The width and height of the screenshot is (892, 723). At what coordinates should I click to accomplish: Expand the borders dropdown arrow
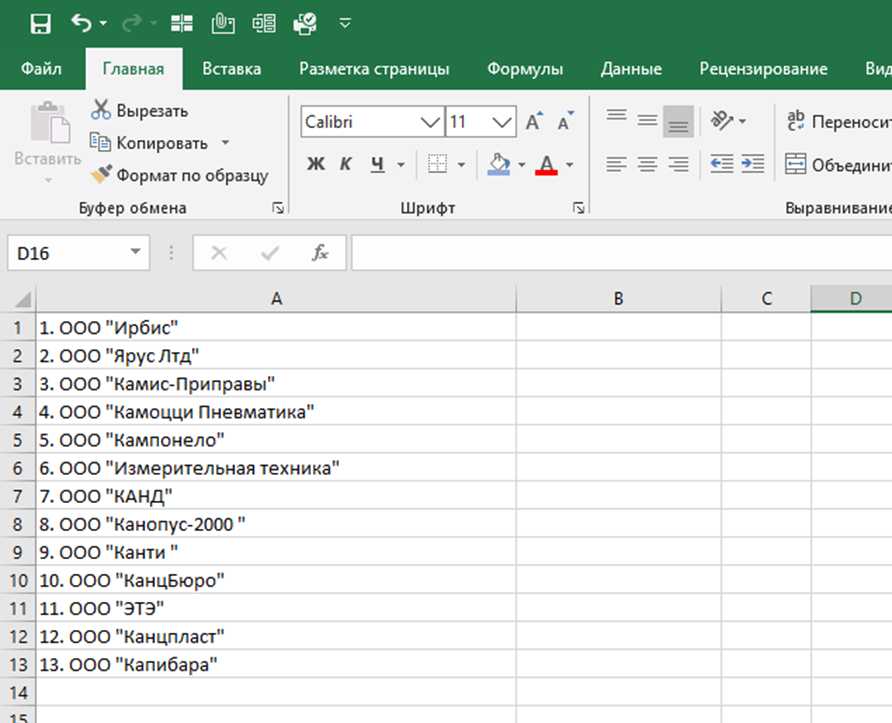(461, 165)
